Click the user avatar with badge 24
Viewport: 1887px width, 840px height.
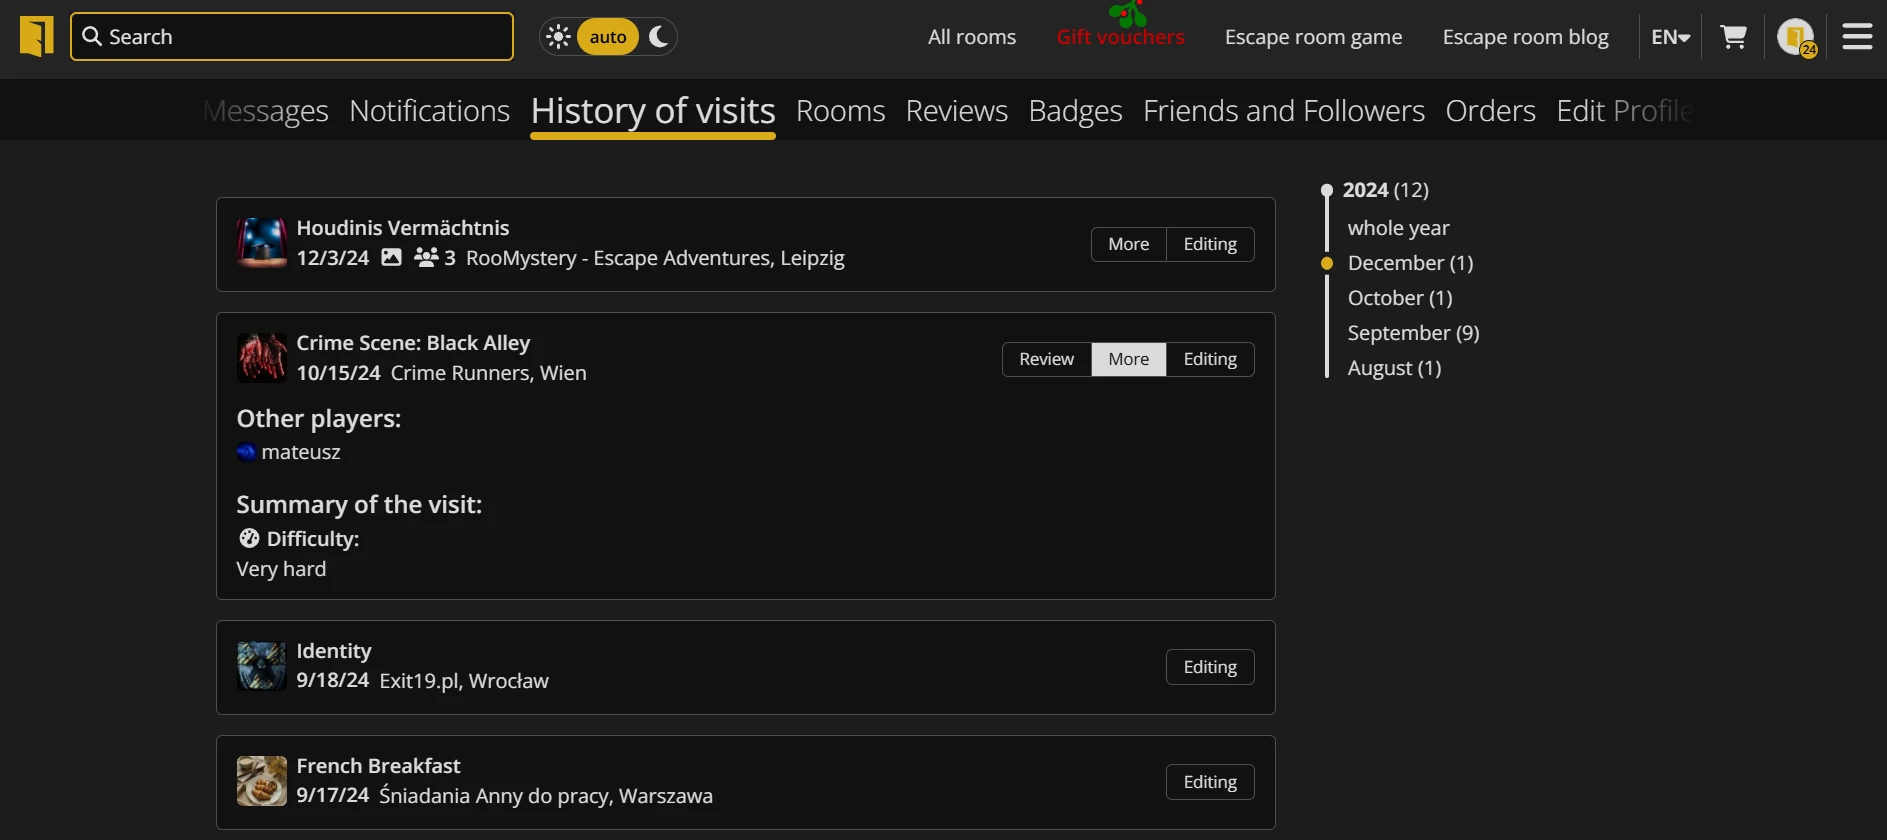point(1796,38)
